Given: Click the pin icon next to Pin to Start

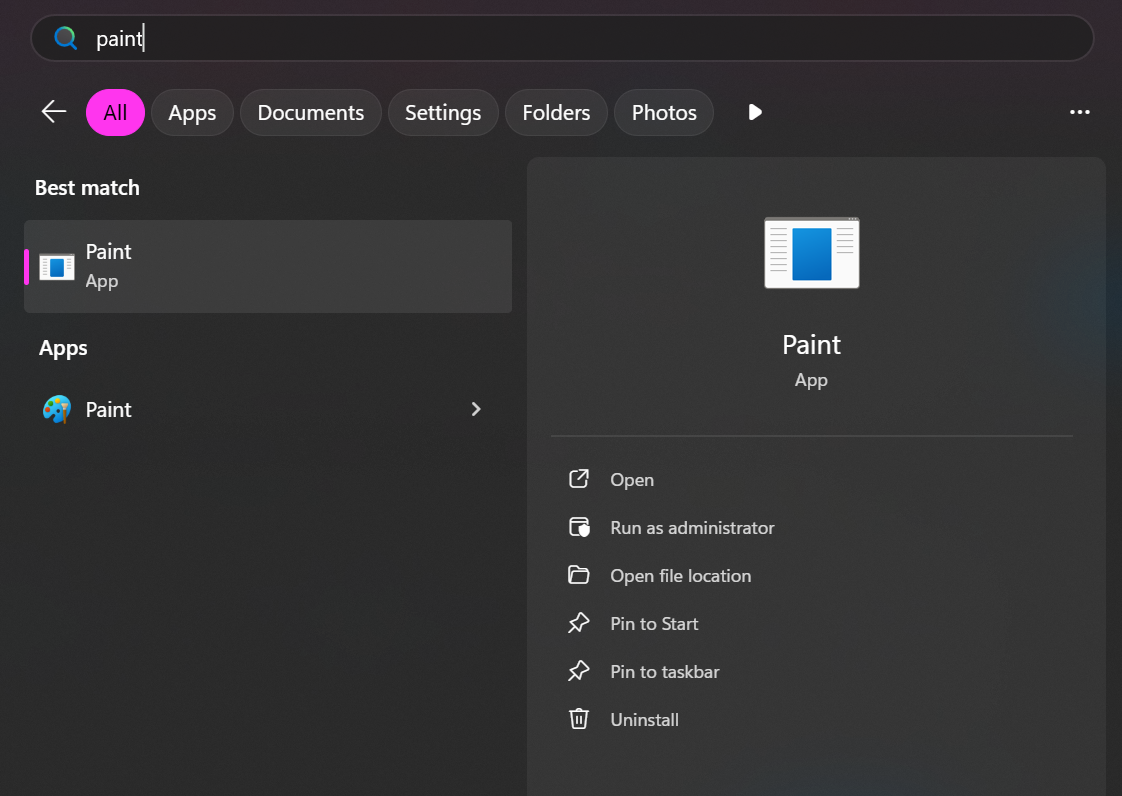Looking at the screenshot, I should pyautogui.click(x=578, y=623).
